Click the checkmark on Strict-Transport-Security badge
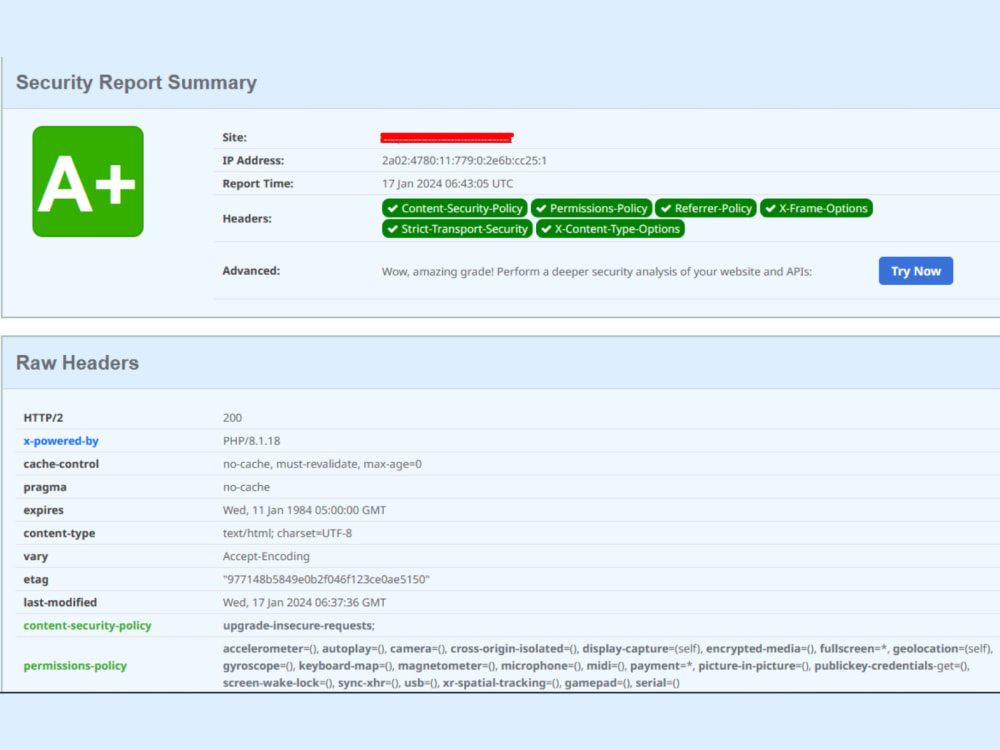 click(x=393, y=229)
